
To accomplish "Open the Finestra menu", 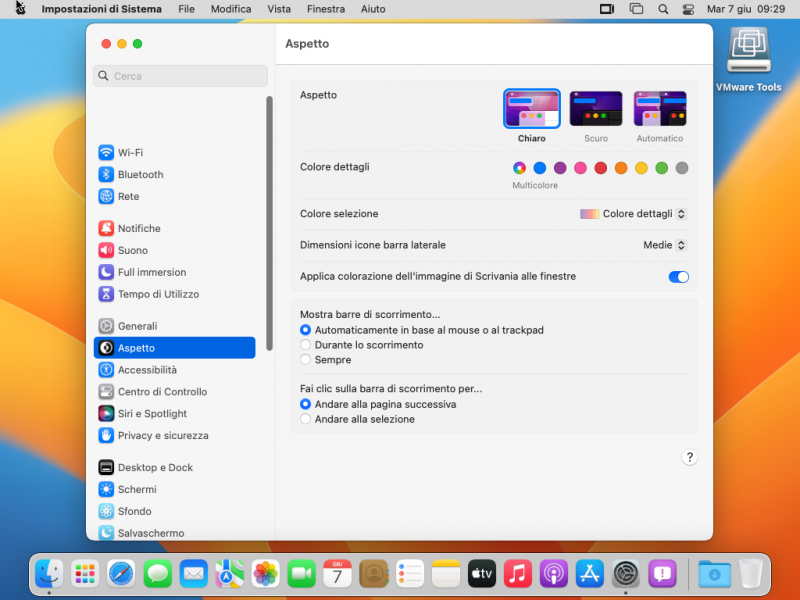I will (325, 9).
